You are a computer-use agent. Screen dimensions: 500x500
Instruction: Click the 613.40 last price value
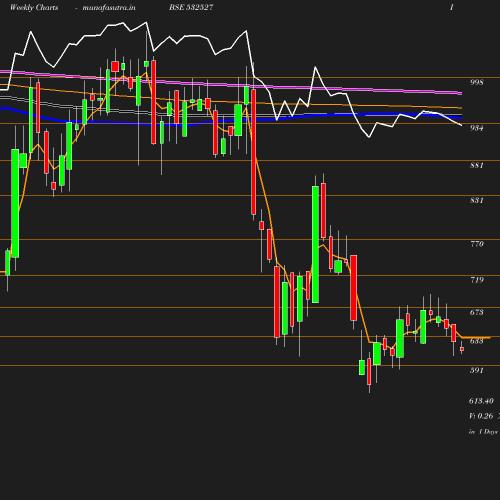click(x=481, y=401)
